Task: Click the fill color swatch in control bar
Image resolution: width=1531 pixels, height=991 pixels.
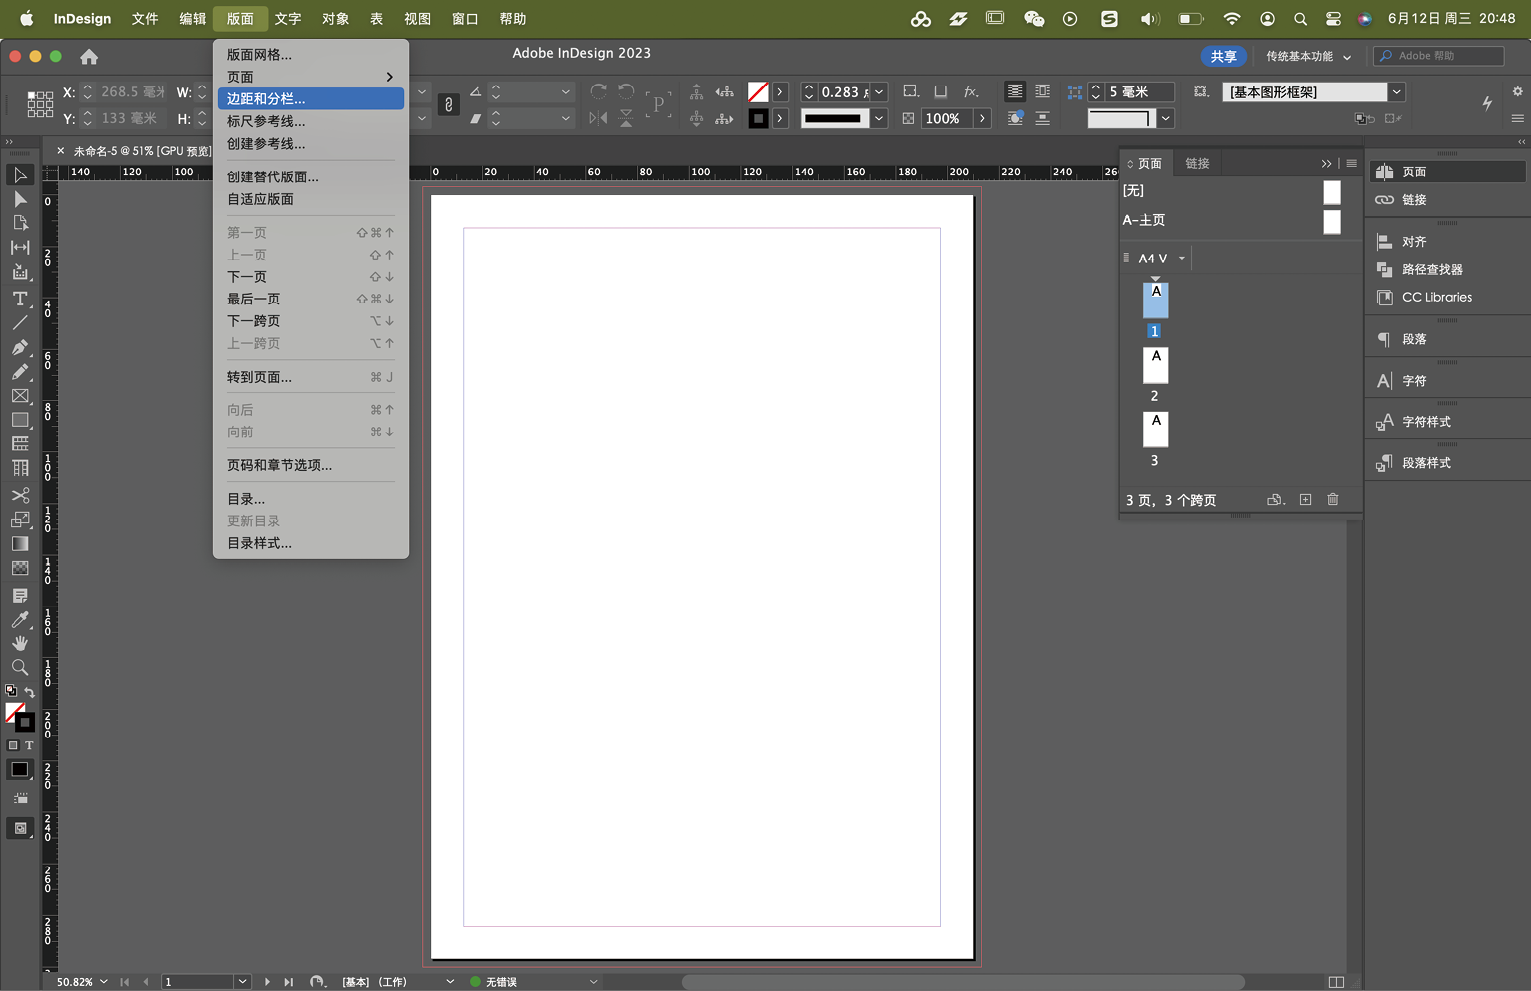Action: pos(758,92)
